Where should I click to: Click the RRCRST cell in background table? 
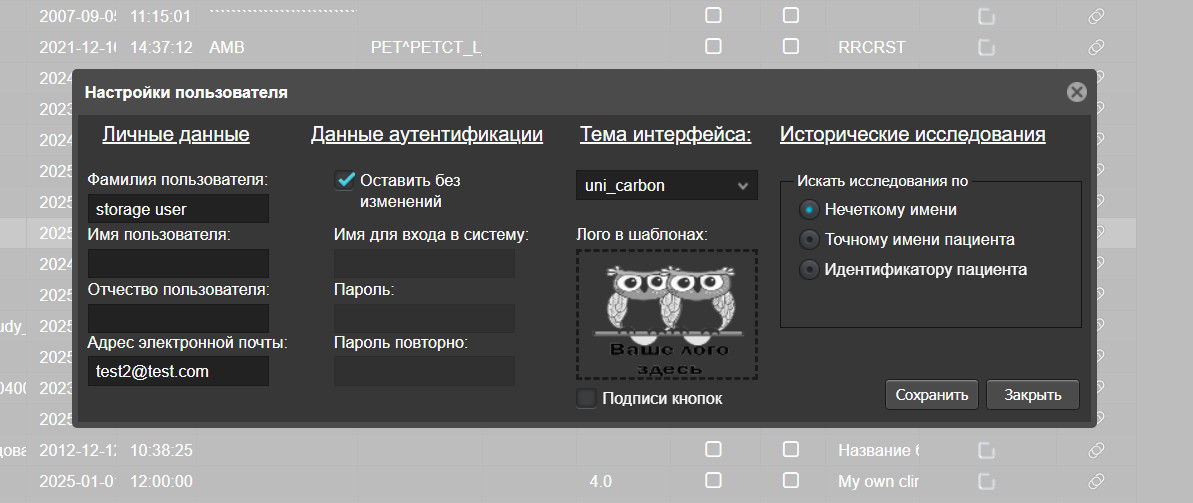[872, 47]
